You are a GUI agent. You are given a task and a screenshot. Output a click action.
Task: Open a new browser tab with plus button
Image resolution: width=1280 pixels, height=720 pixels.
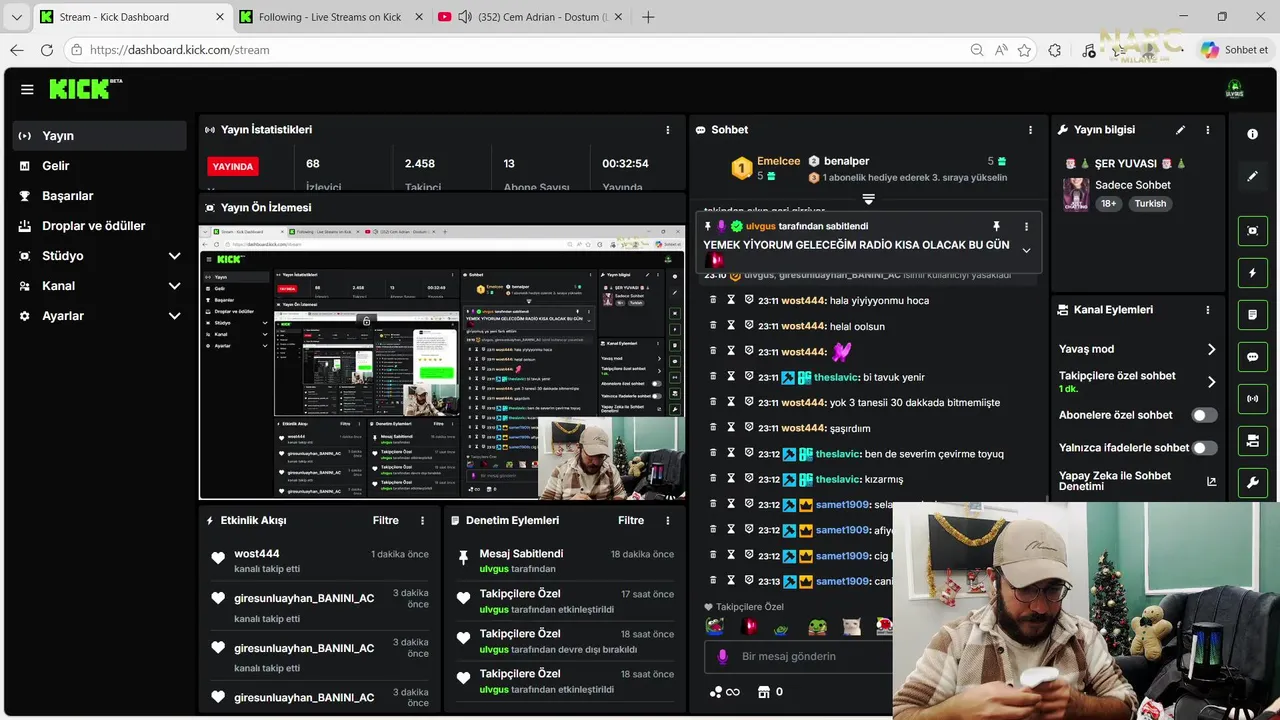648,17
